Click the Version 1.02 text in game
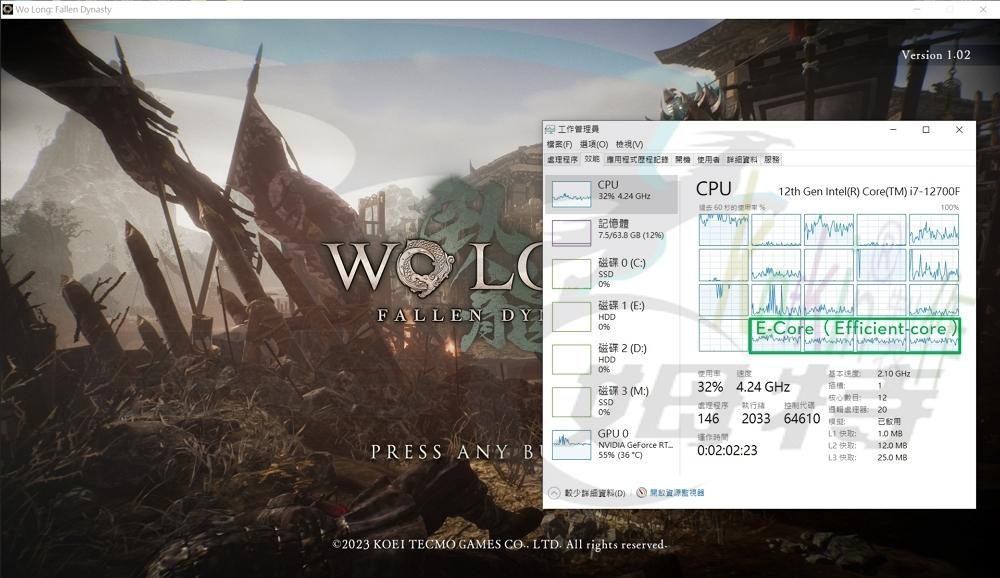 point(936,55)
